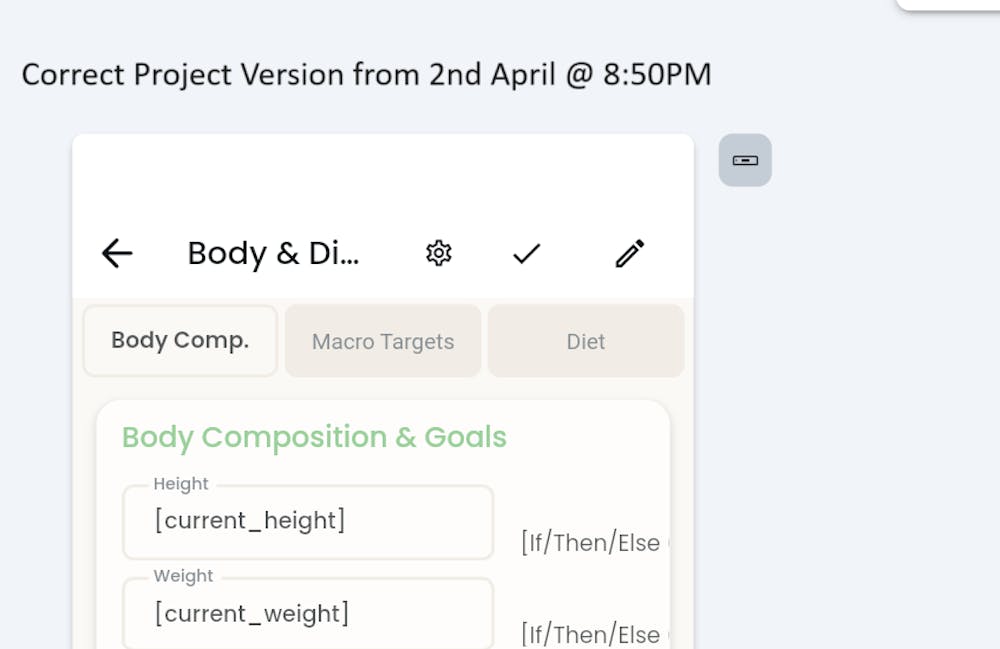Click the pencil edit icon

[x=629, y=254]
